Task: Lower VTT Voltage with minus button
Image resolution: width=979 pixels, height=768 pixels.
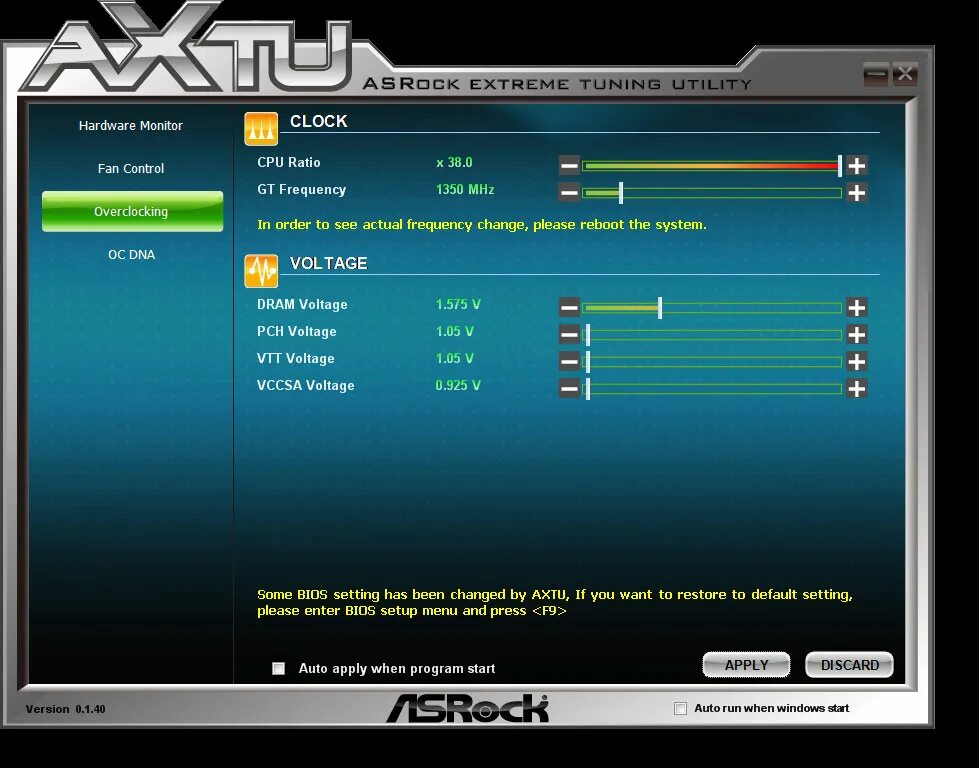Action: (569, 362)
